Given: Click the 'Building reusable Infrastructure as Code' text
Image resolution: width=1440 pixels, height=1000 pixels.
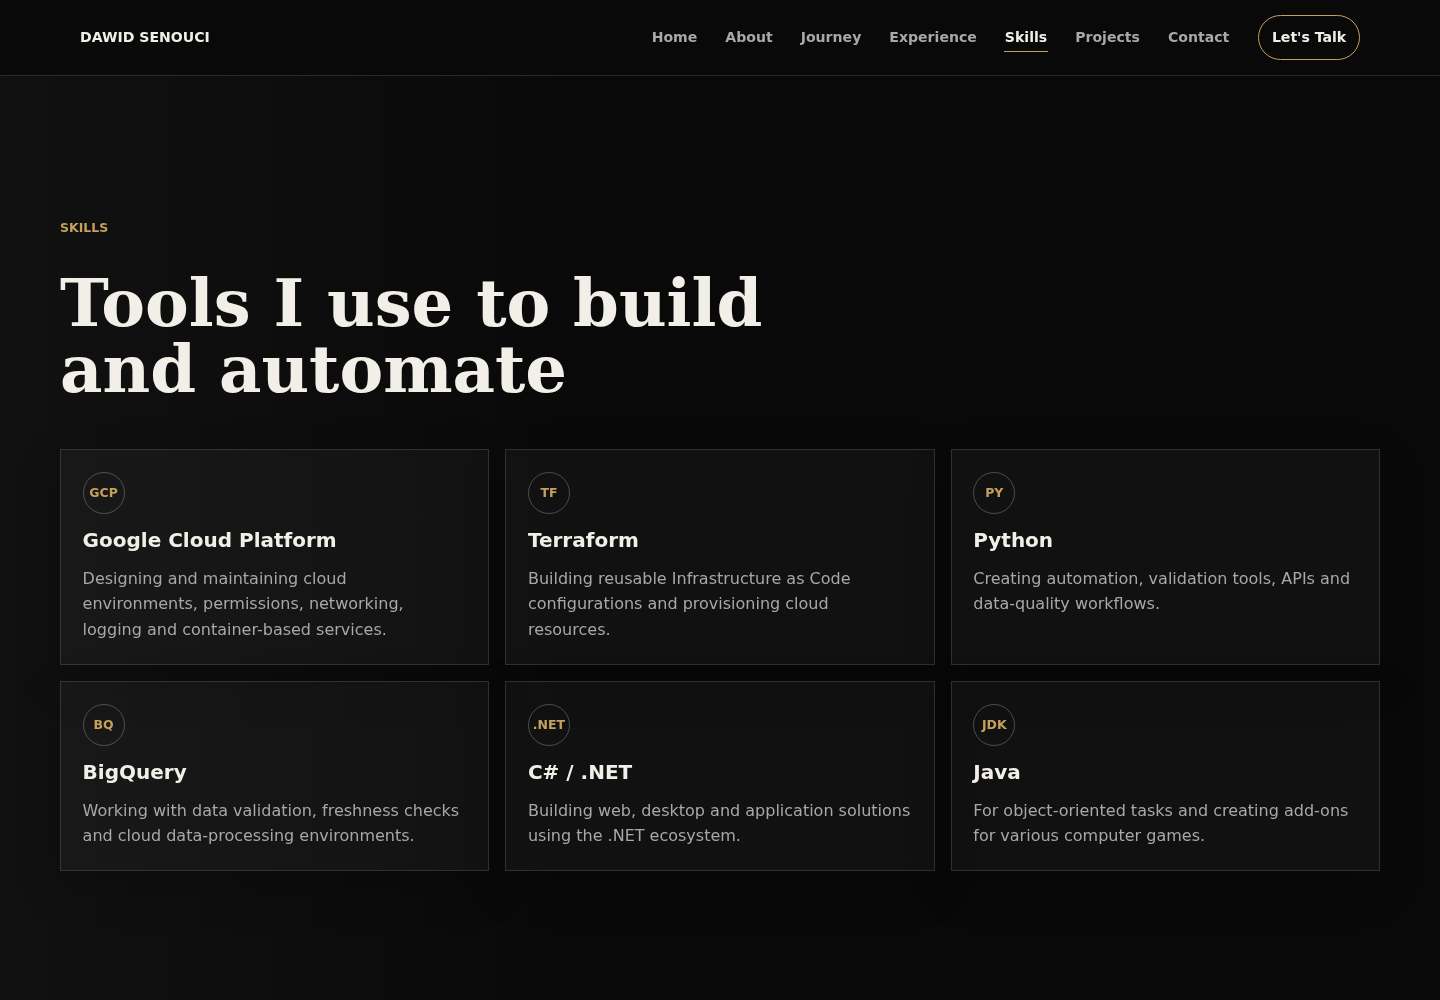Looking at the screenshot, I should coord(689,604).
